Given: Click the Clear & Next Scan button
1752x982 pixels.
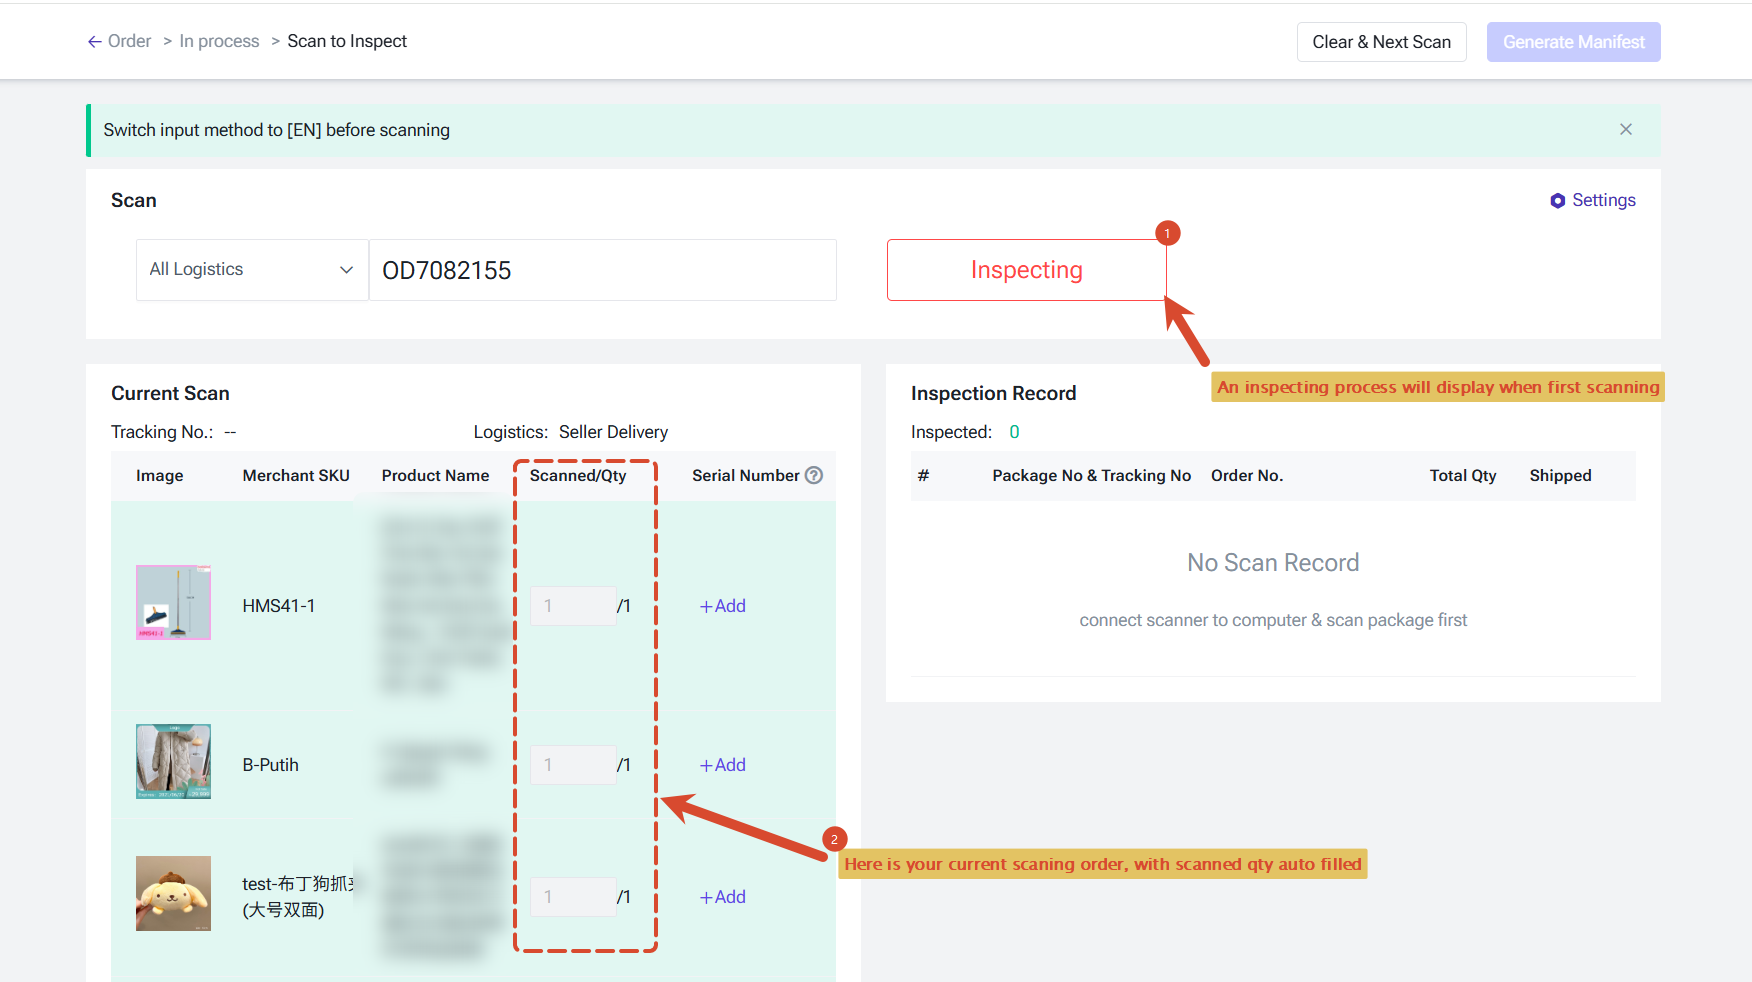Looking at the screenshot, I should [x=1381, y=42].
